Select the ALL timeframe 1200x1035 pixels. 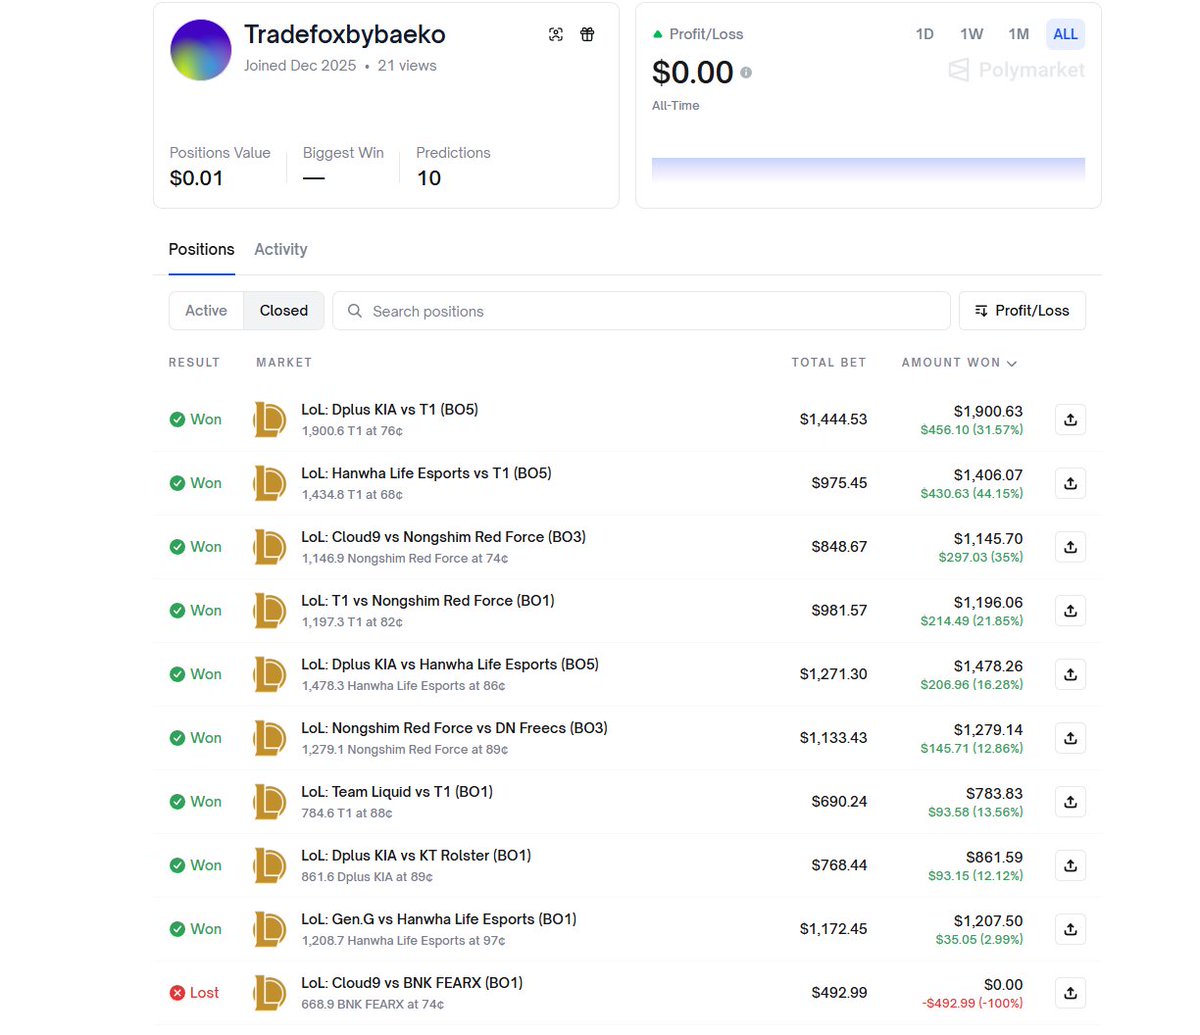coord(1066,34)
